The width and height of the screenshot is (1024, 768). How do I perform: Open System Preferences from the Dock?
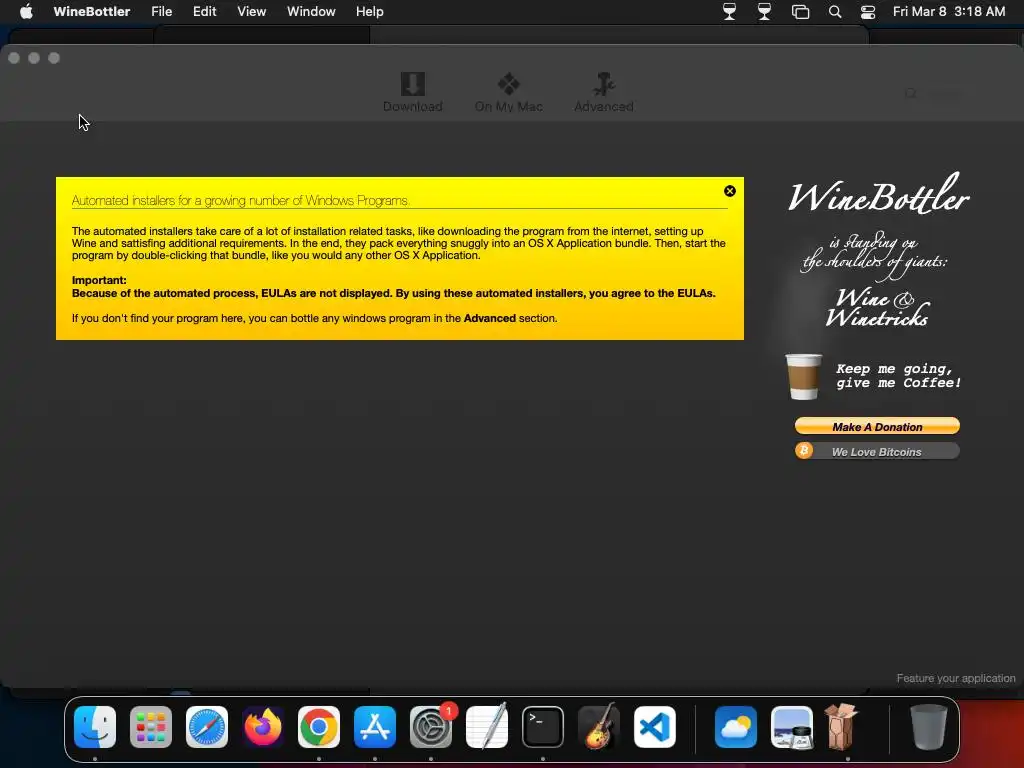coord(431,727)
